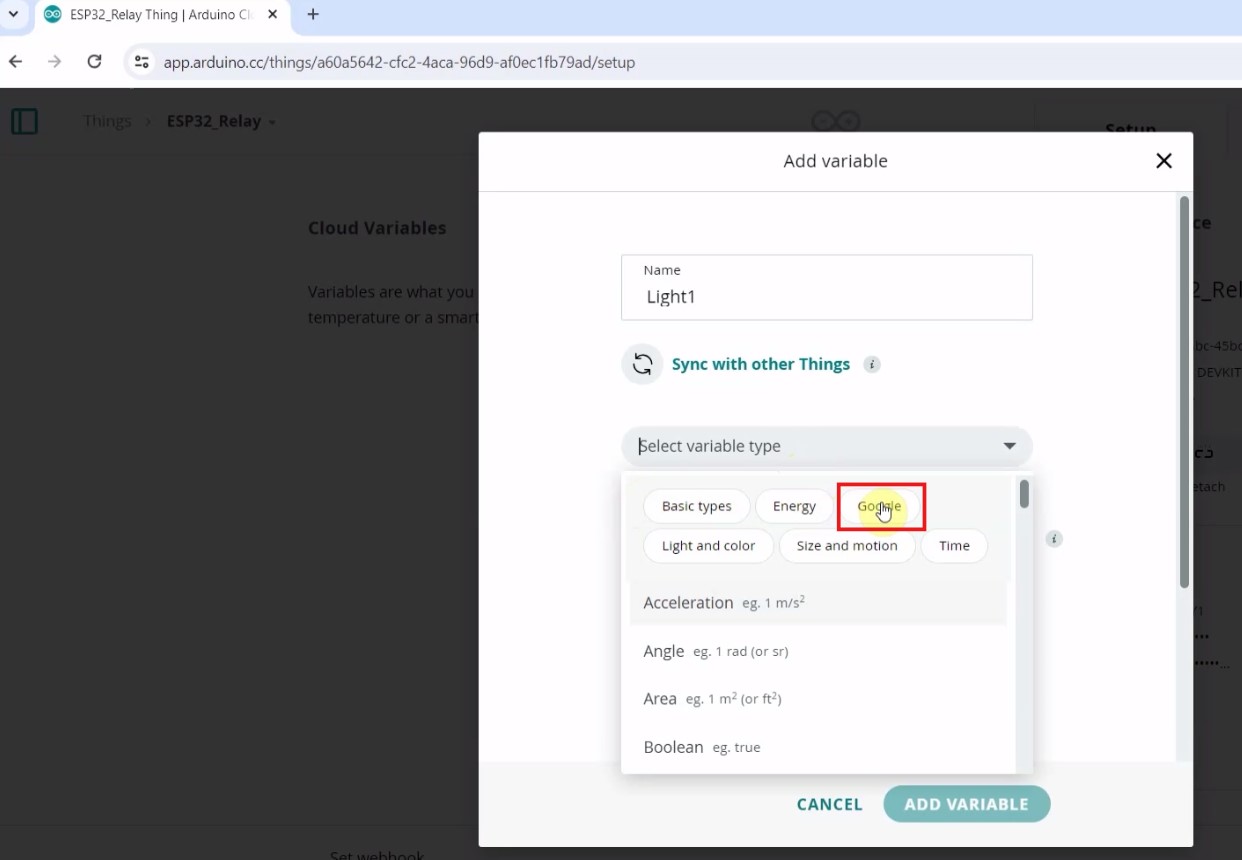Select the Google category filter chip
Screen dimensions: 1242x860
point(879,506)
